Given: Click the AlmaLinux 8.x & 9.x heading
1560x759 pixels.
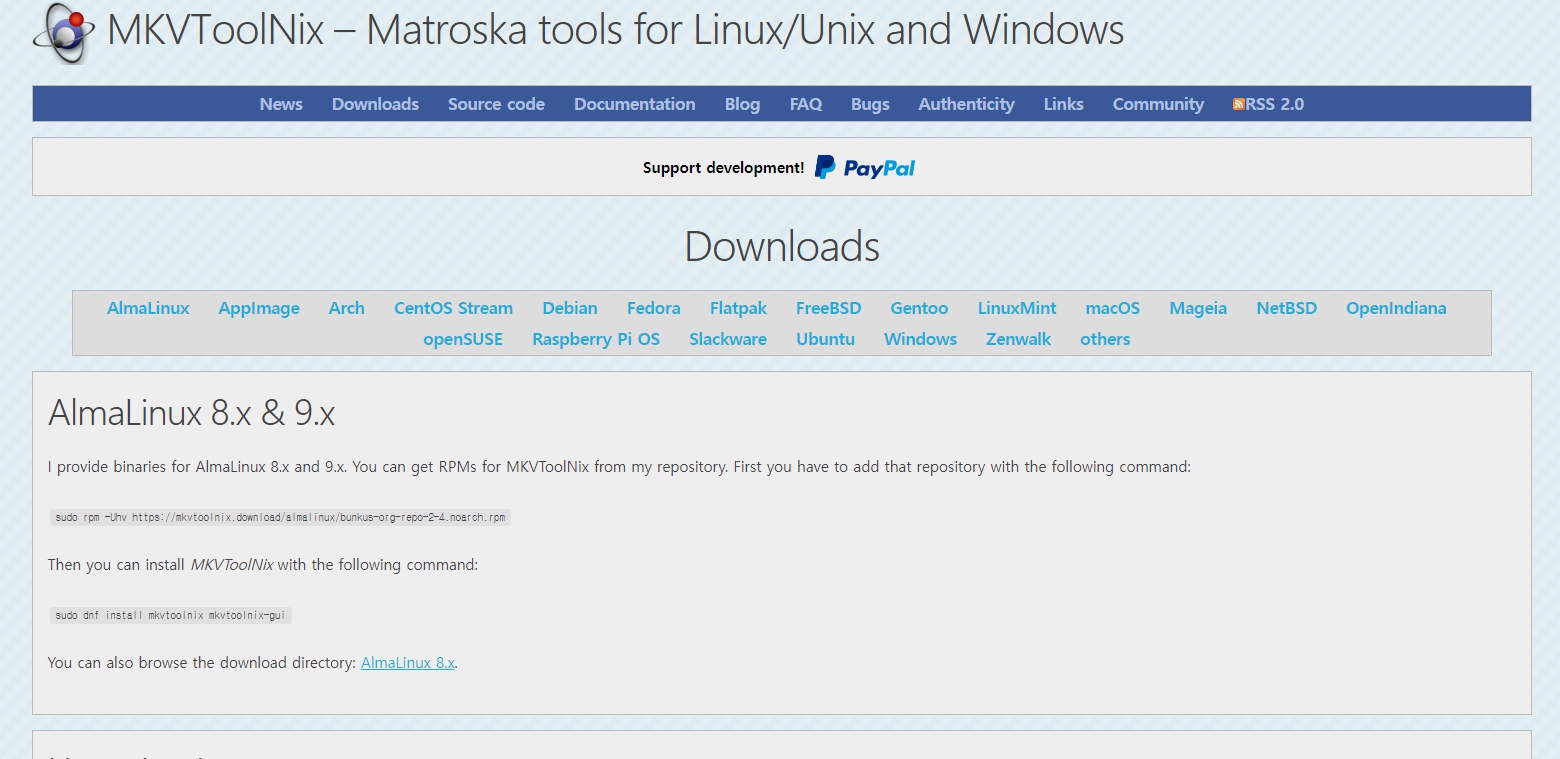Looking at the screenshot, I should (191, 412).
